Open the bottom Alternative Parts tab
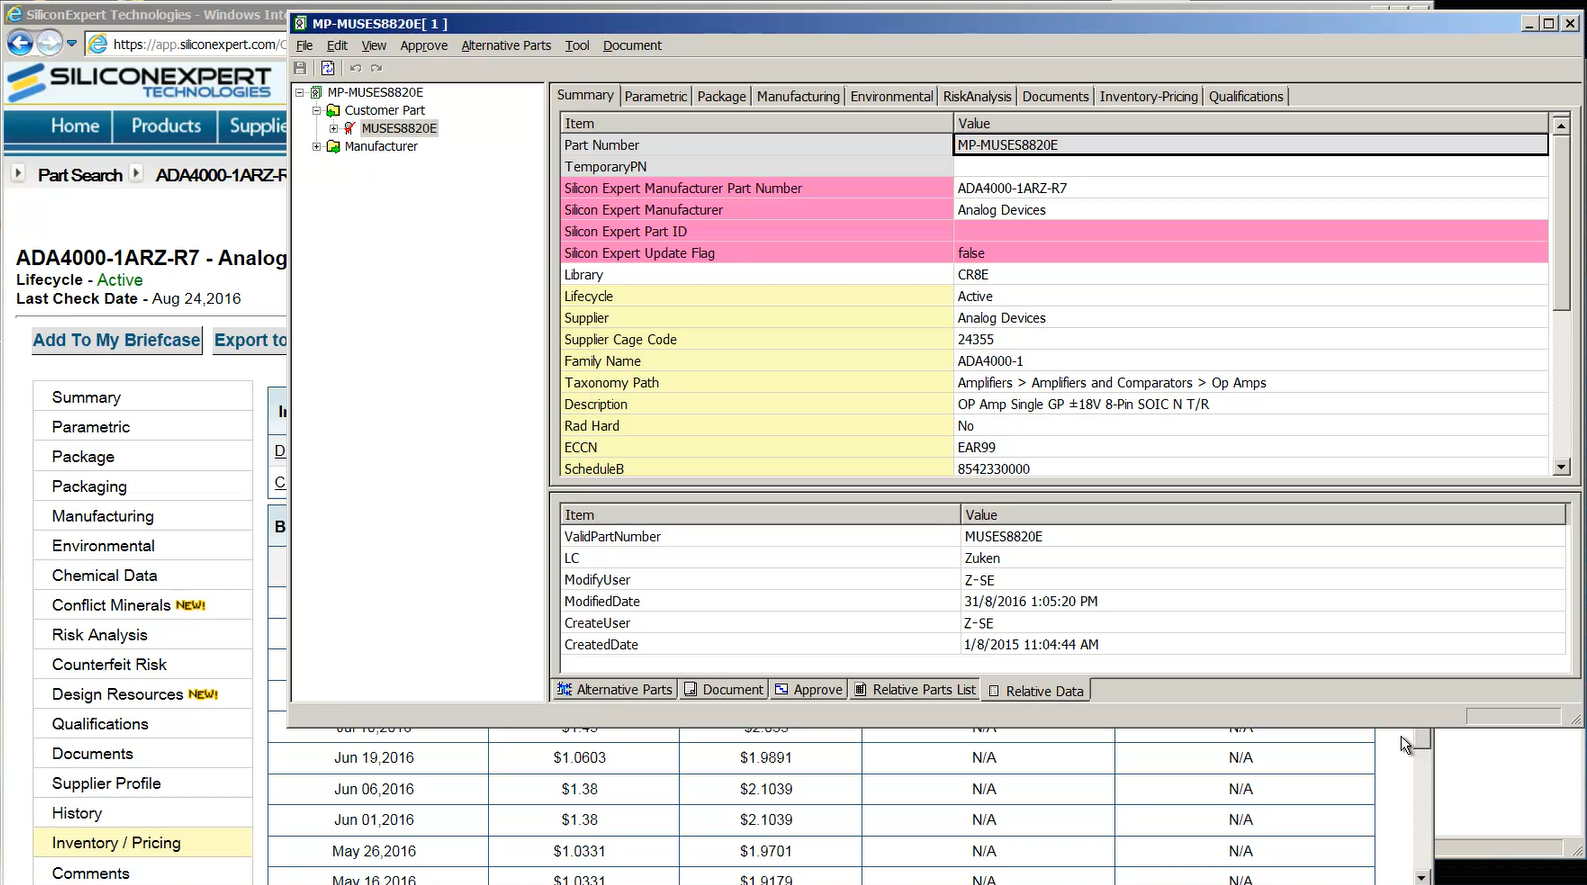 point(614,689)
